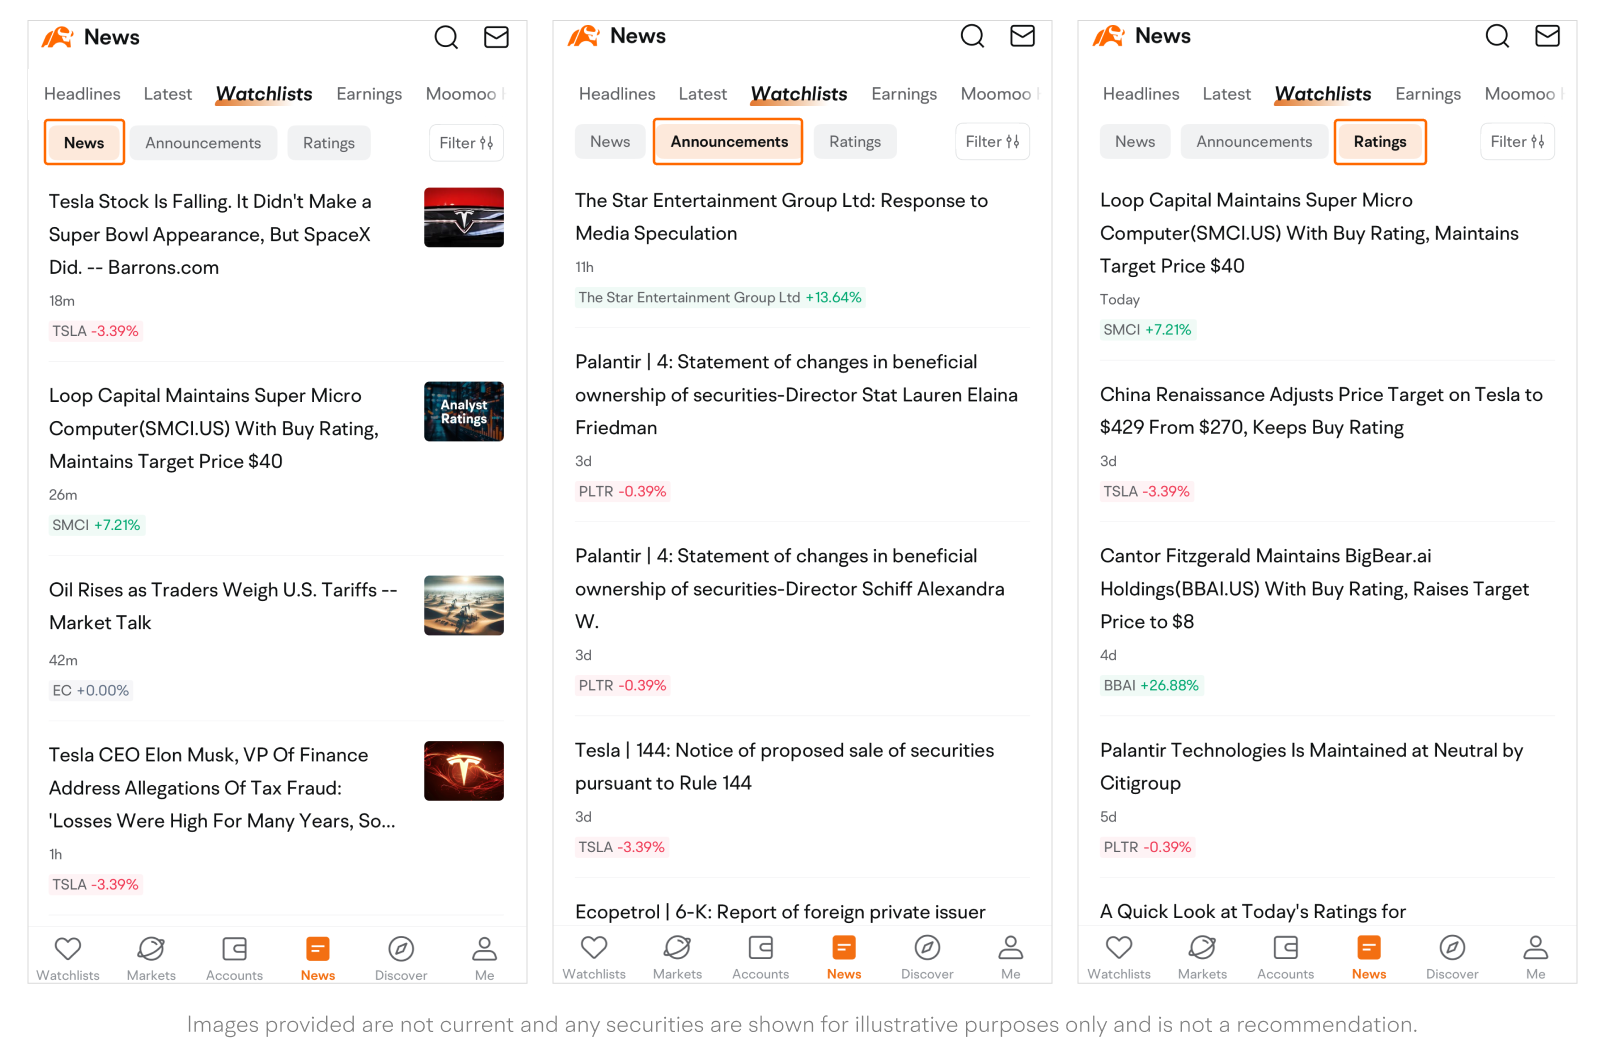Open Markets planet icon in the leftmost screen
Image resolution: width=1605 pixels, height=1060 pixels.
click(151, 949)
